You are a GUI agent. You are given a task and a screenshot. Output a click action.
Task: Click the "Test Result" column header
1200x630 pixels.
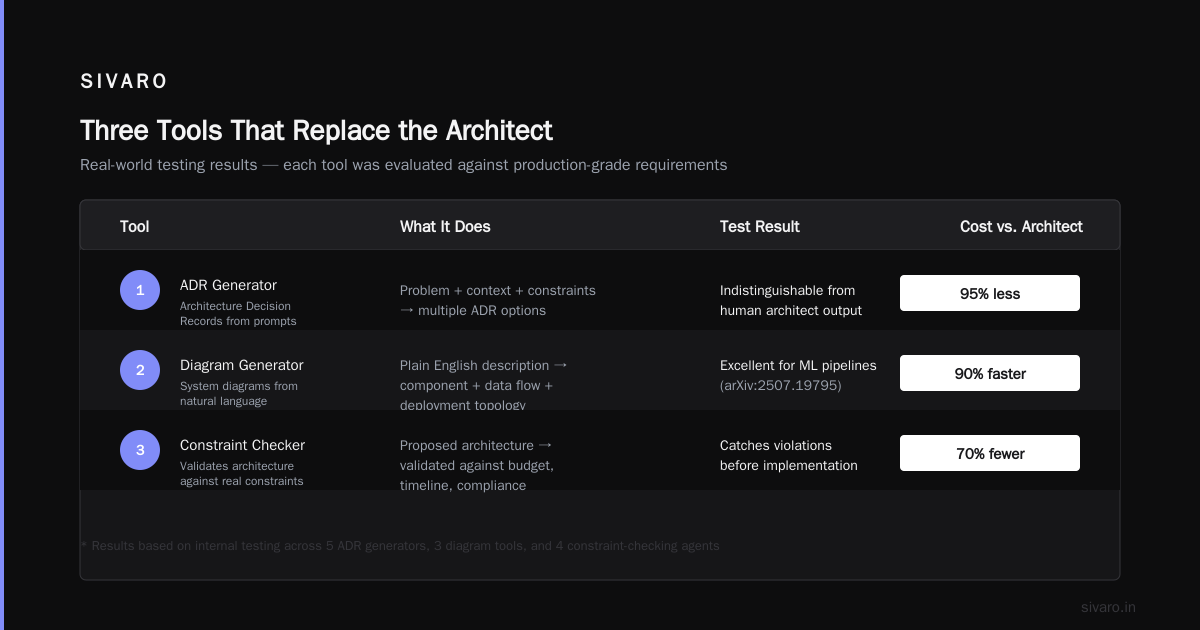pyautogui.click(x=760, y=227)
